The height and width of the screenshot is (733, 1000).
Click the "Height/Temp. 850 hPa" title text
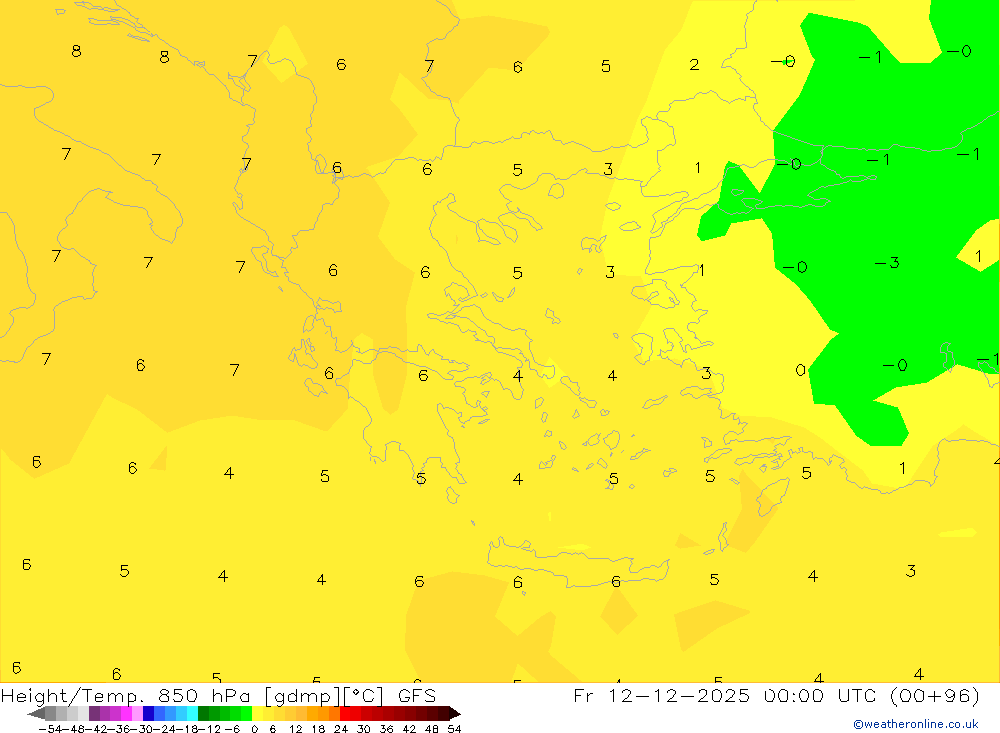(126, 696)
